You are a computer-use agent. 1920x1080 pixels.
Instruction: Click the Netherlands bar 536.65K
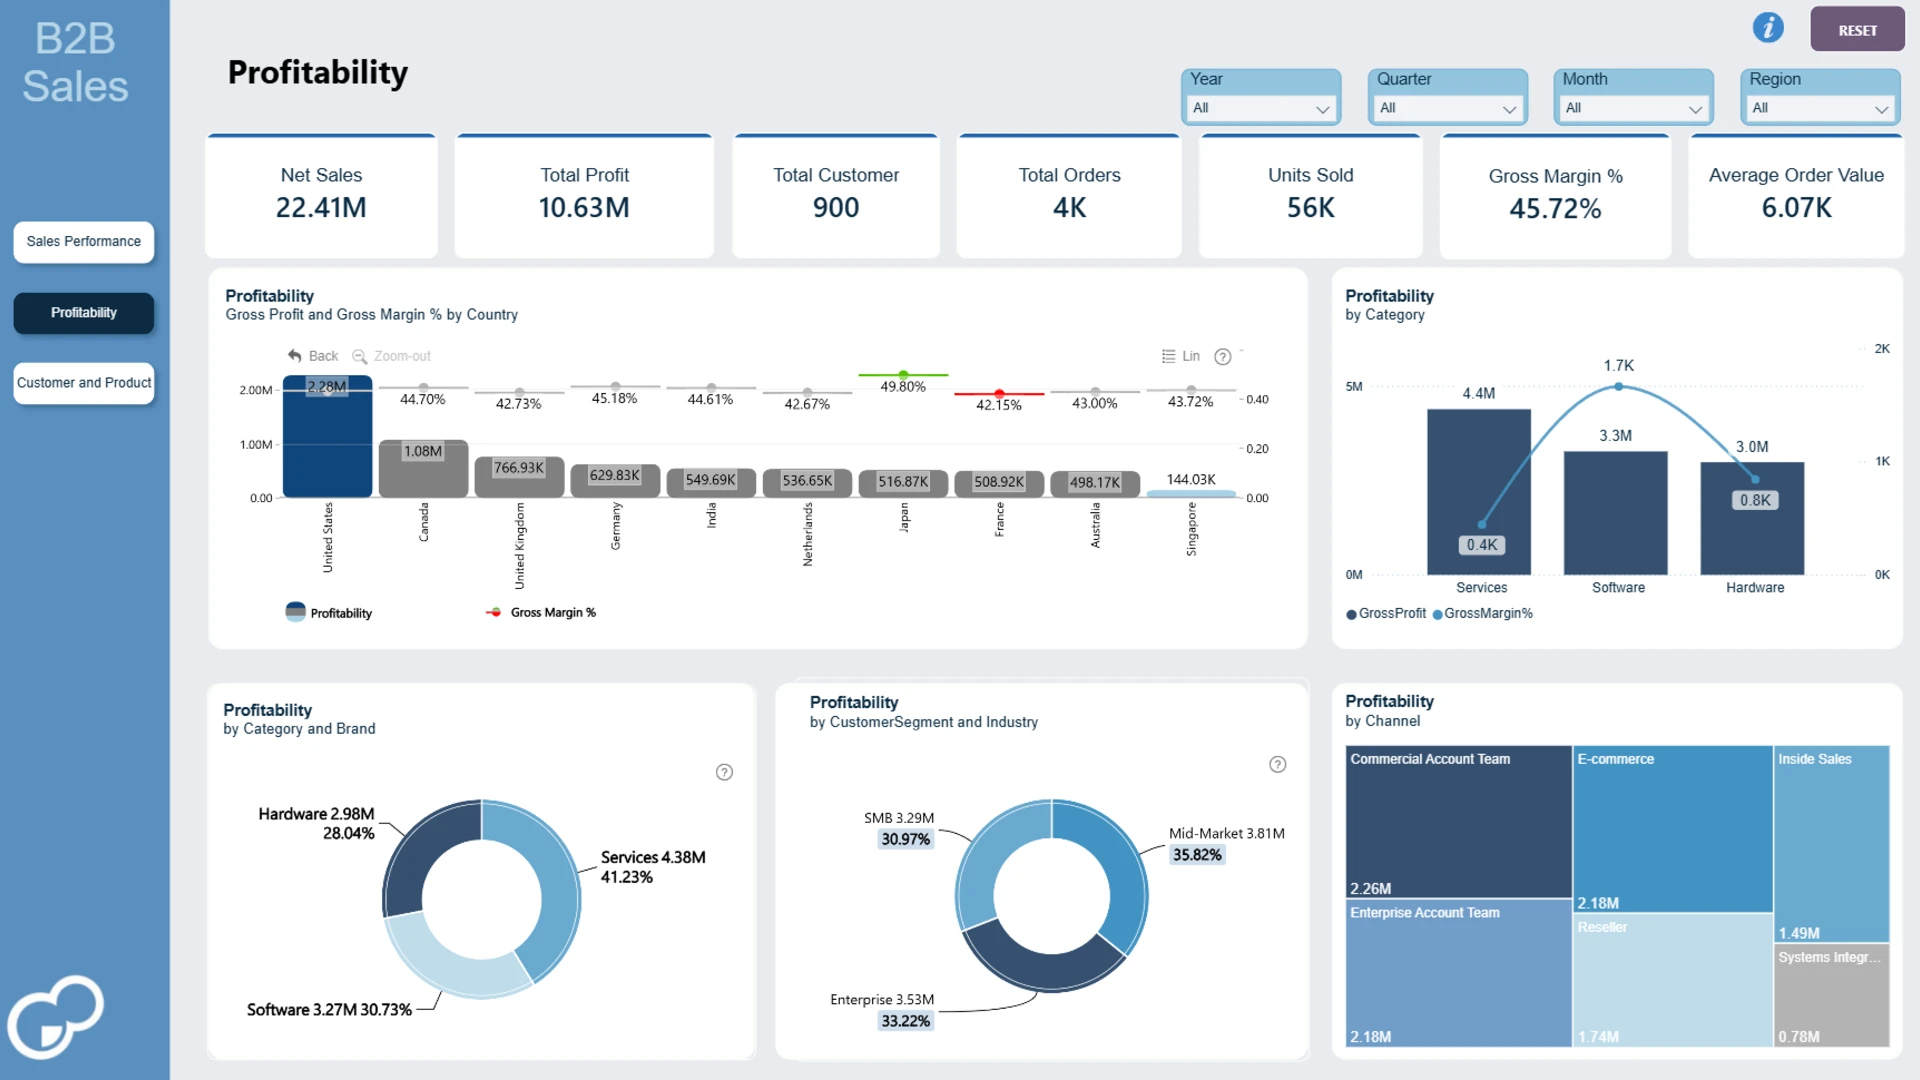click(x=807, y=483)
